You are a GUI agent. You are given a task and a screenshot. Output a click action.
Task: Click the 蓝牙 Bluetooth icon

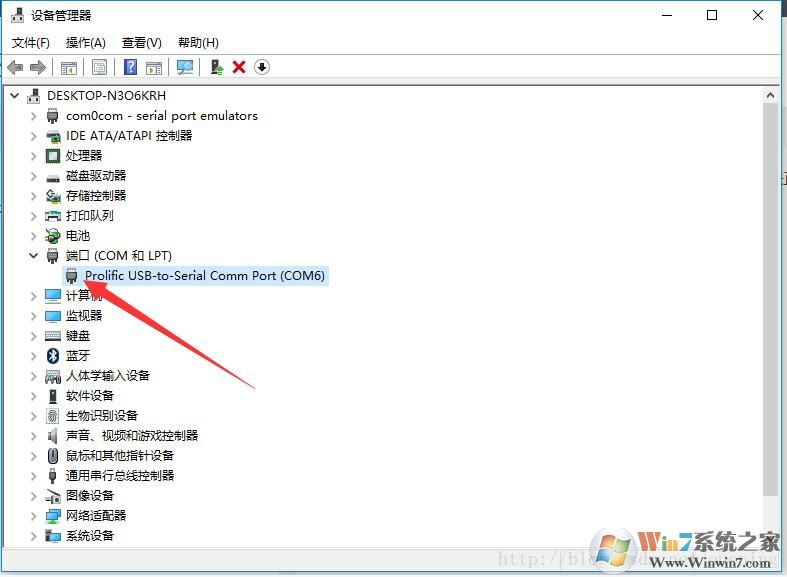[53, 356]
